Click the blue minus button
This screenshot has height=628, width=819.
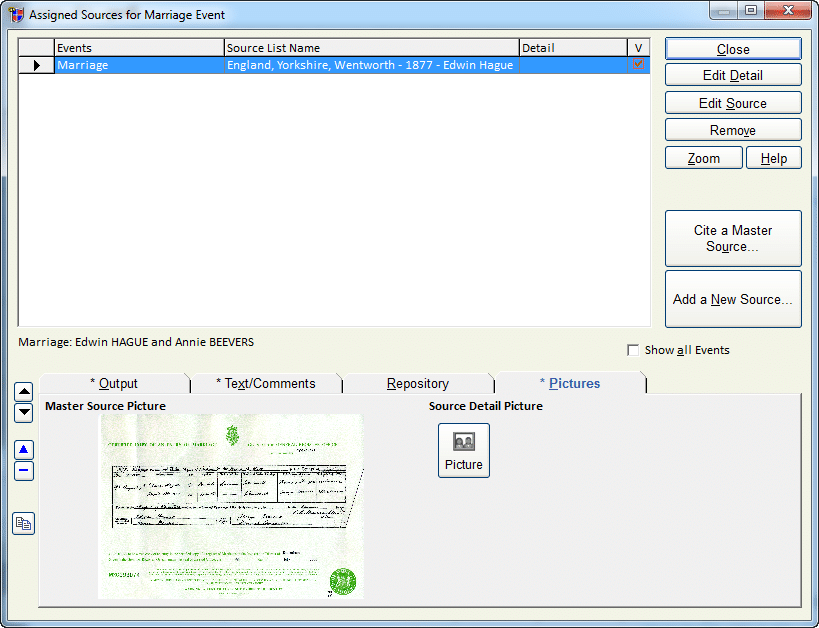24,471
